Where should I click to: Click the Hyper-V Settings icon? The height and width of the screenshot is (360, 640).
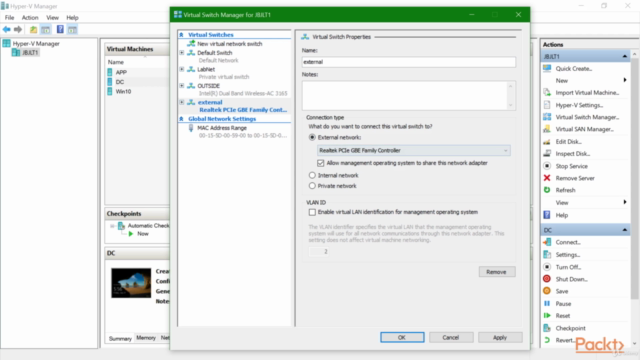(547, 105)
